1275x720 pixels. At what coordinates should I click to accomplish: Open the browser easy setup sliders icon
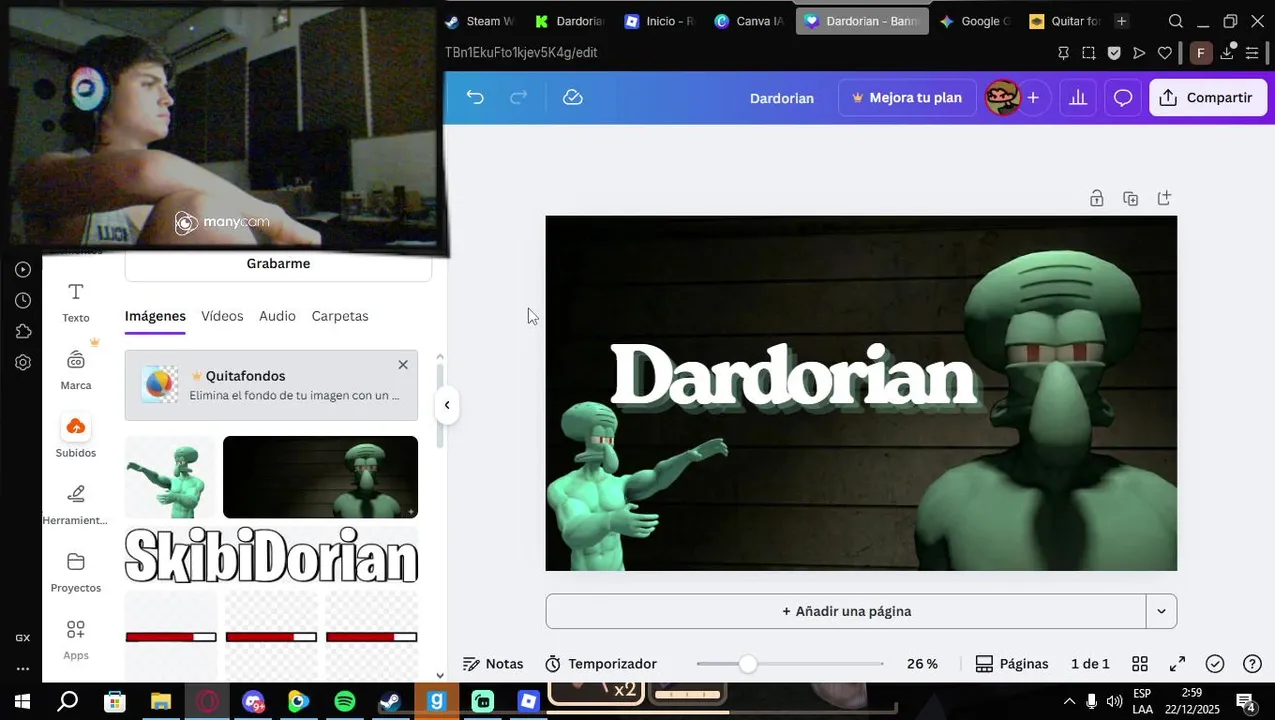point(1252,53)
